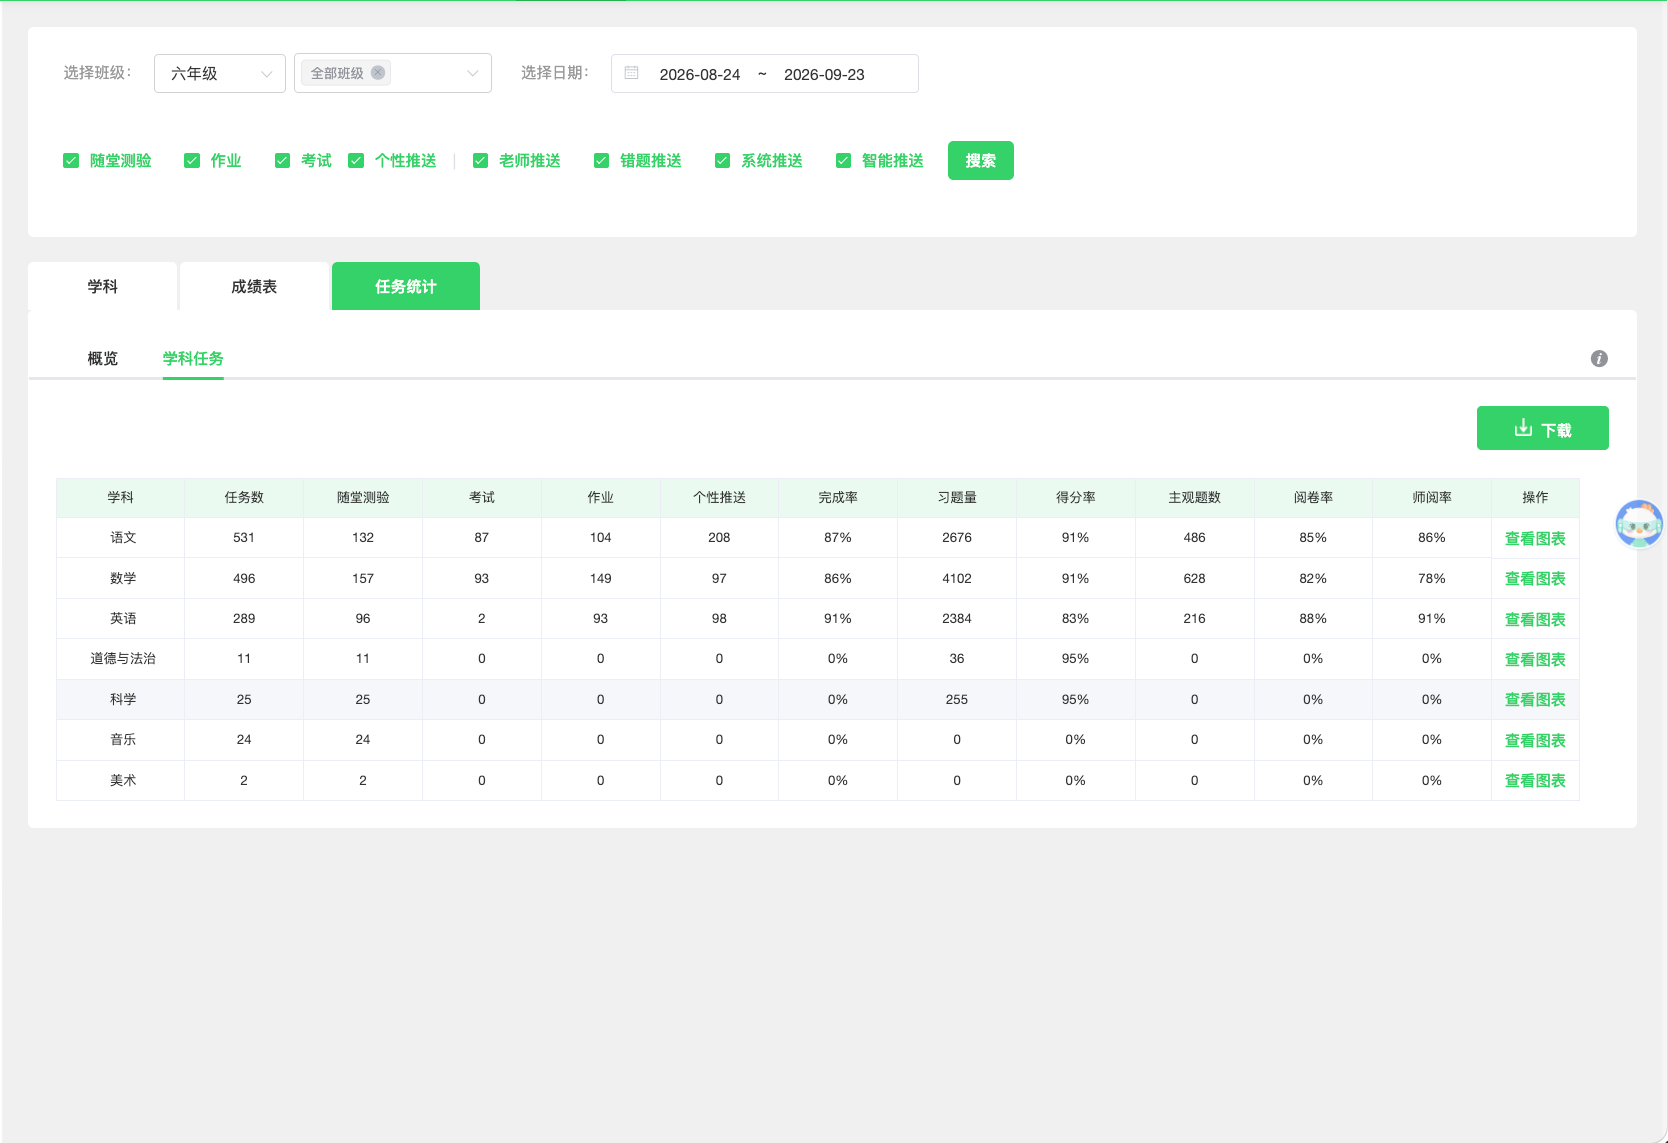This screenshot has height=1143, width=1668.
Task: Expand the class selection dropdown arrow
Action: [473, 73]
